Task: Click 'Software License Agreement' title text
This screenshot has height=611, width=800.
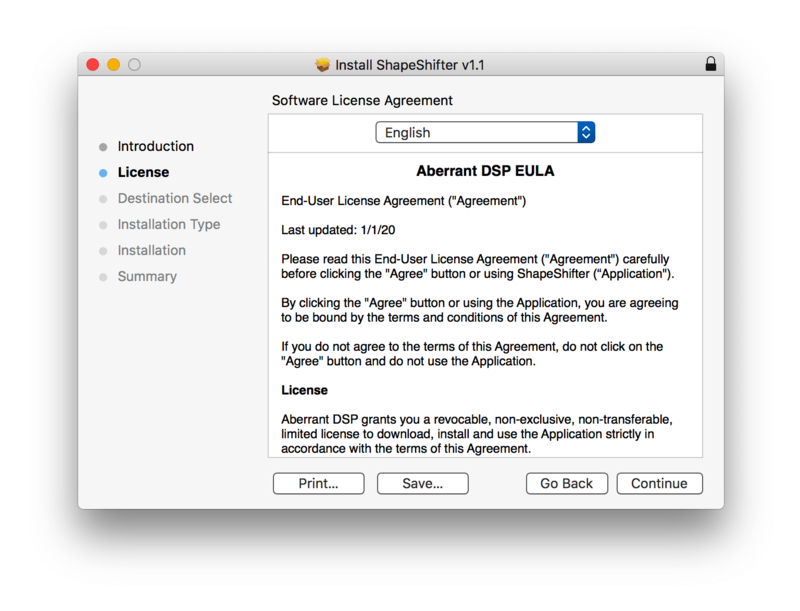Action: [x=362, y=100]
